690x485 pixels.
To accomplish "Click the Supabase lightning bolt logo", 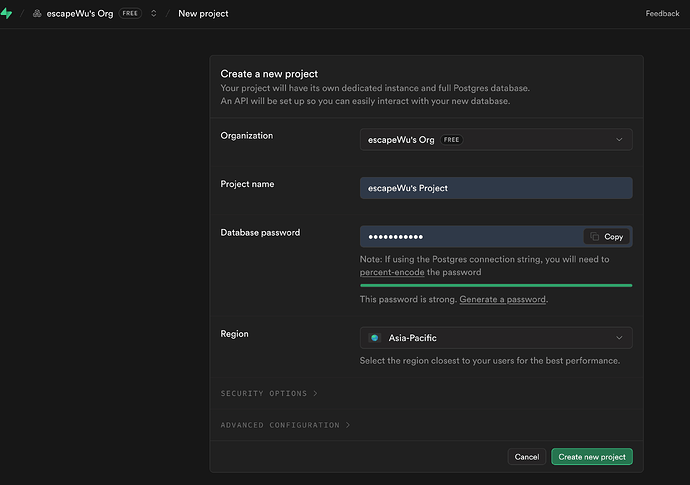I will point(7,14).
